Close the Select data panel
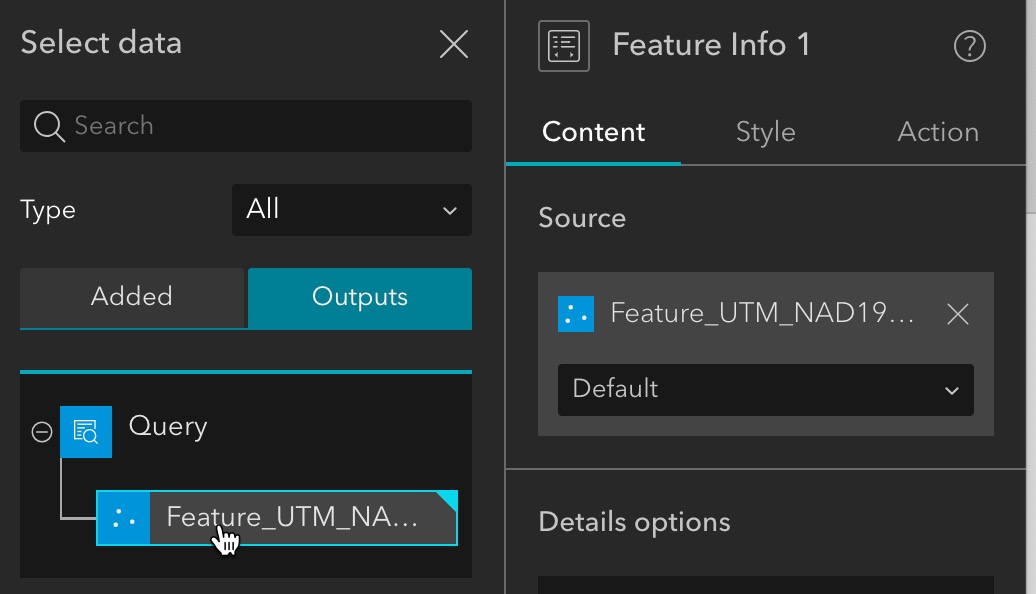 pyautogui.click(x=454, y=44)
